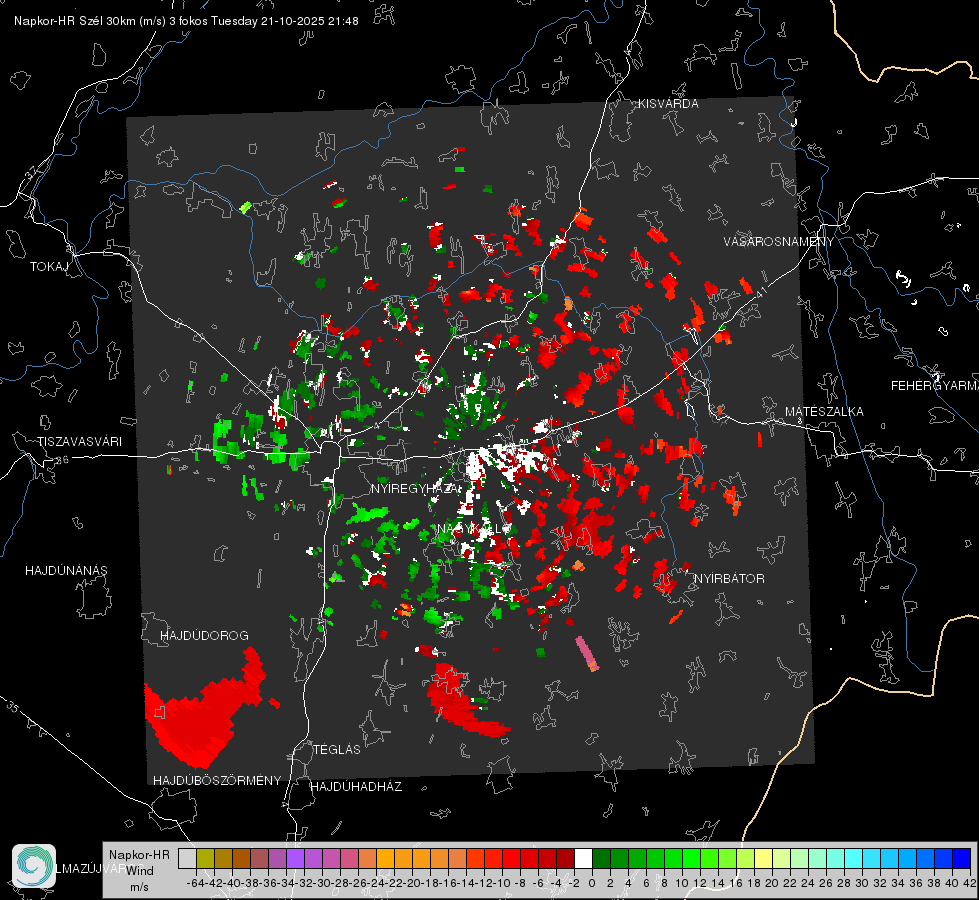Click the white zero-velocity swatch in the legend
This screenshot has height=900, width=979.
583,858
